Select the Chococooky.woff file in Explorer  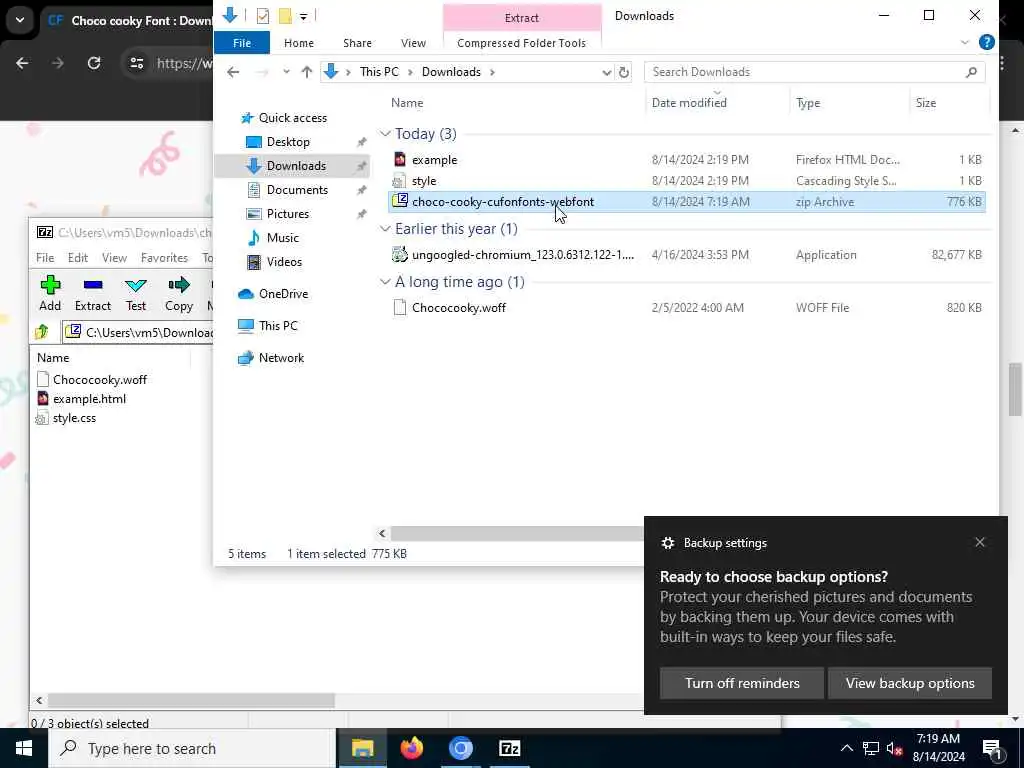[x=458, y=308]
